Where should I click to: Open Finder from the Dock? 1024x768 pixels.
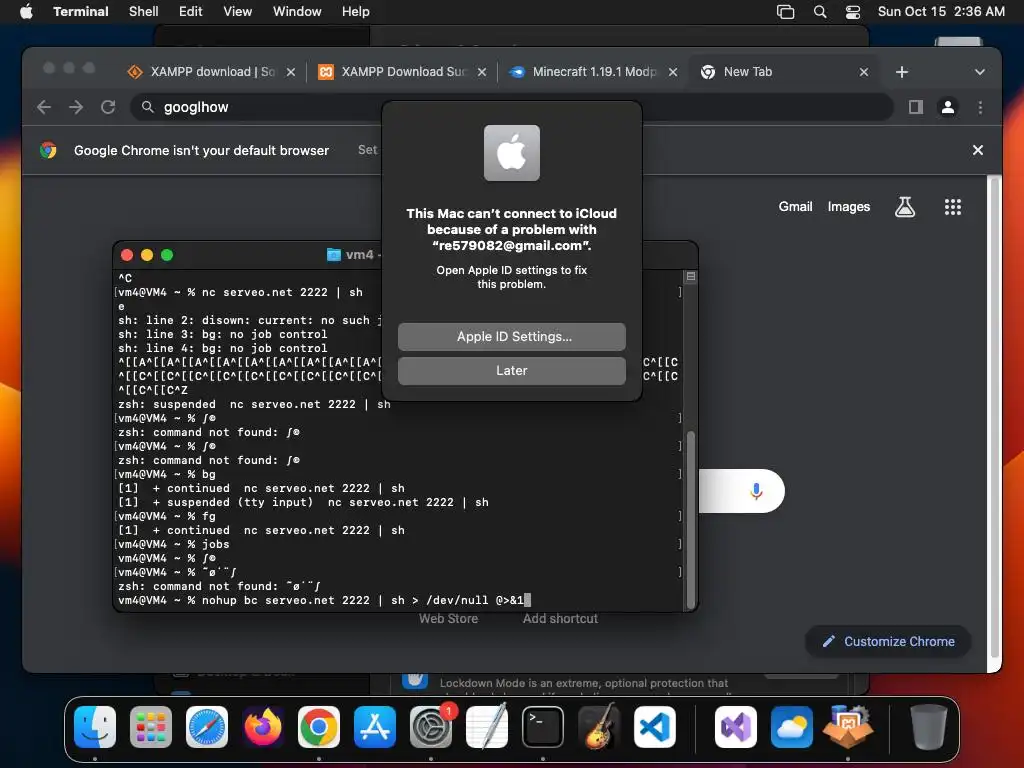point(95,727)
